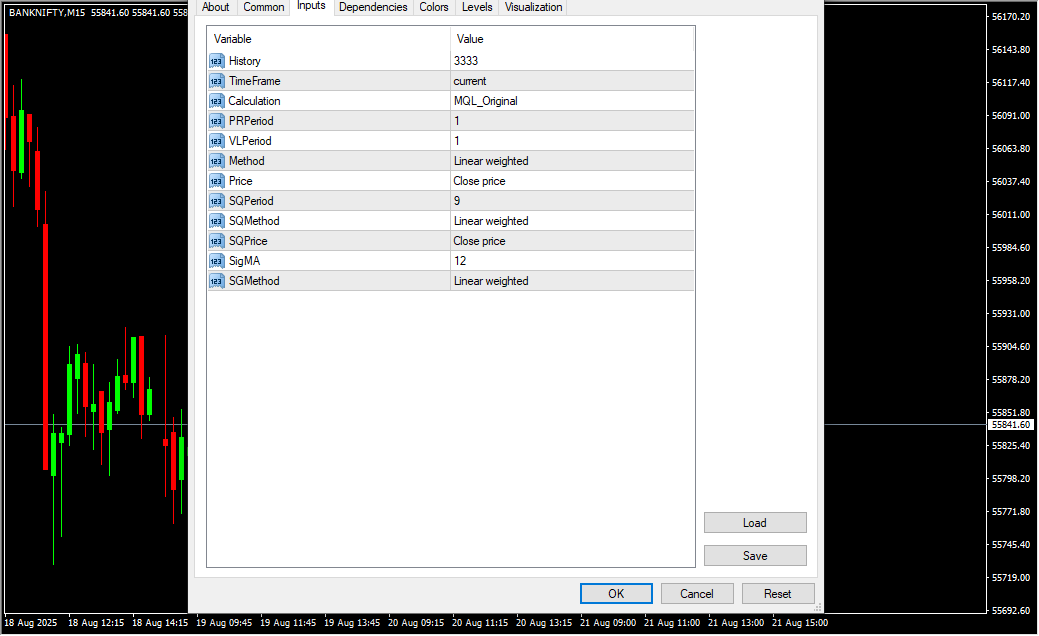Reset inputs with the Reset button
Screen dimensions: 1039x636
click(x=778, y=594)
